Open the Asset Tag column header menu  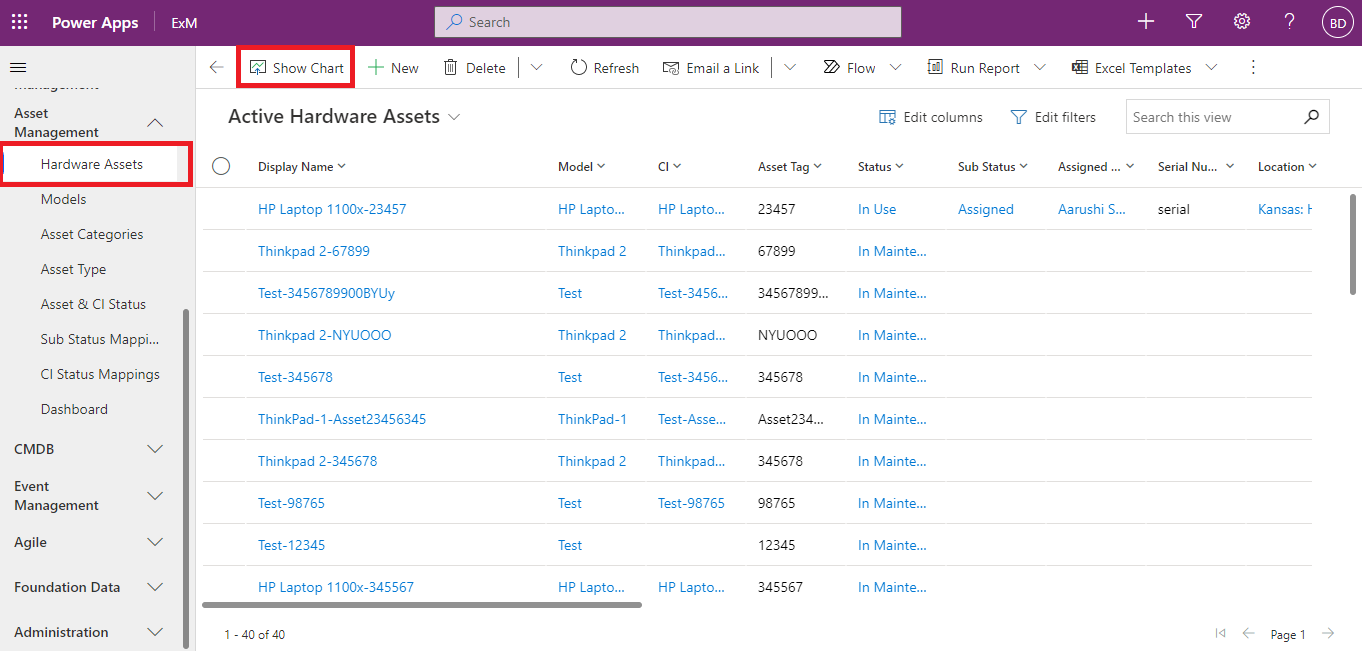point(790,167)
